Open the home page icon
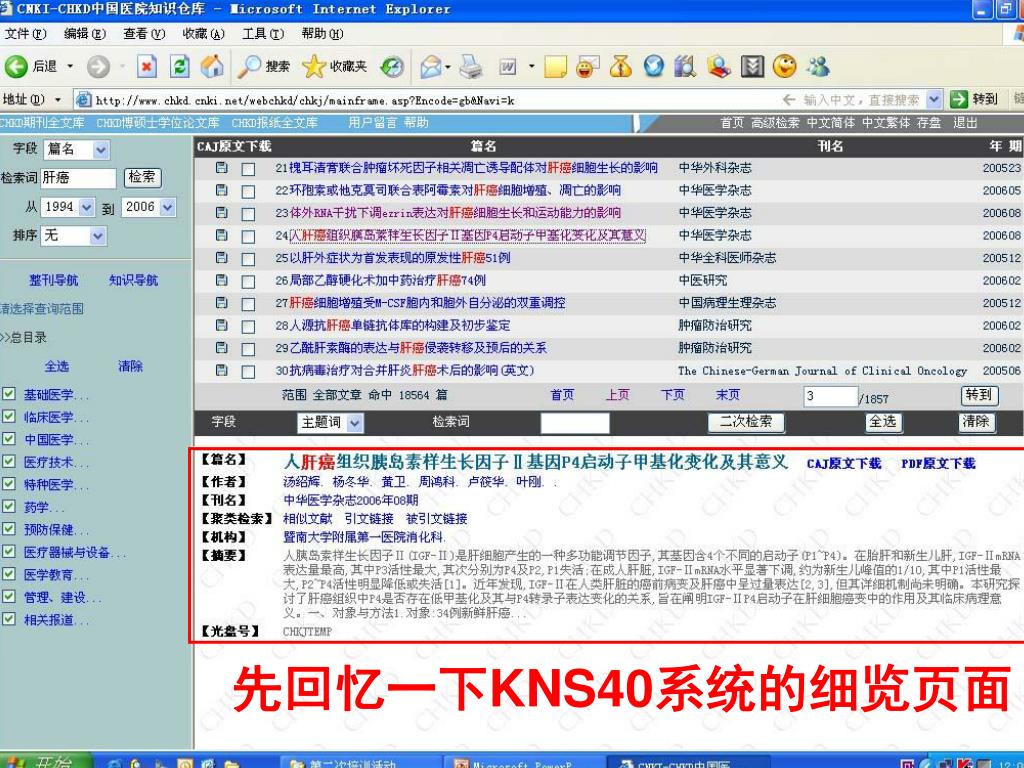This screenshot has height=768, width=1024. click(x=212, y=66)
